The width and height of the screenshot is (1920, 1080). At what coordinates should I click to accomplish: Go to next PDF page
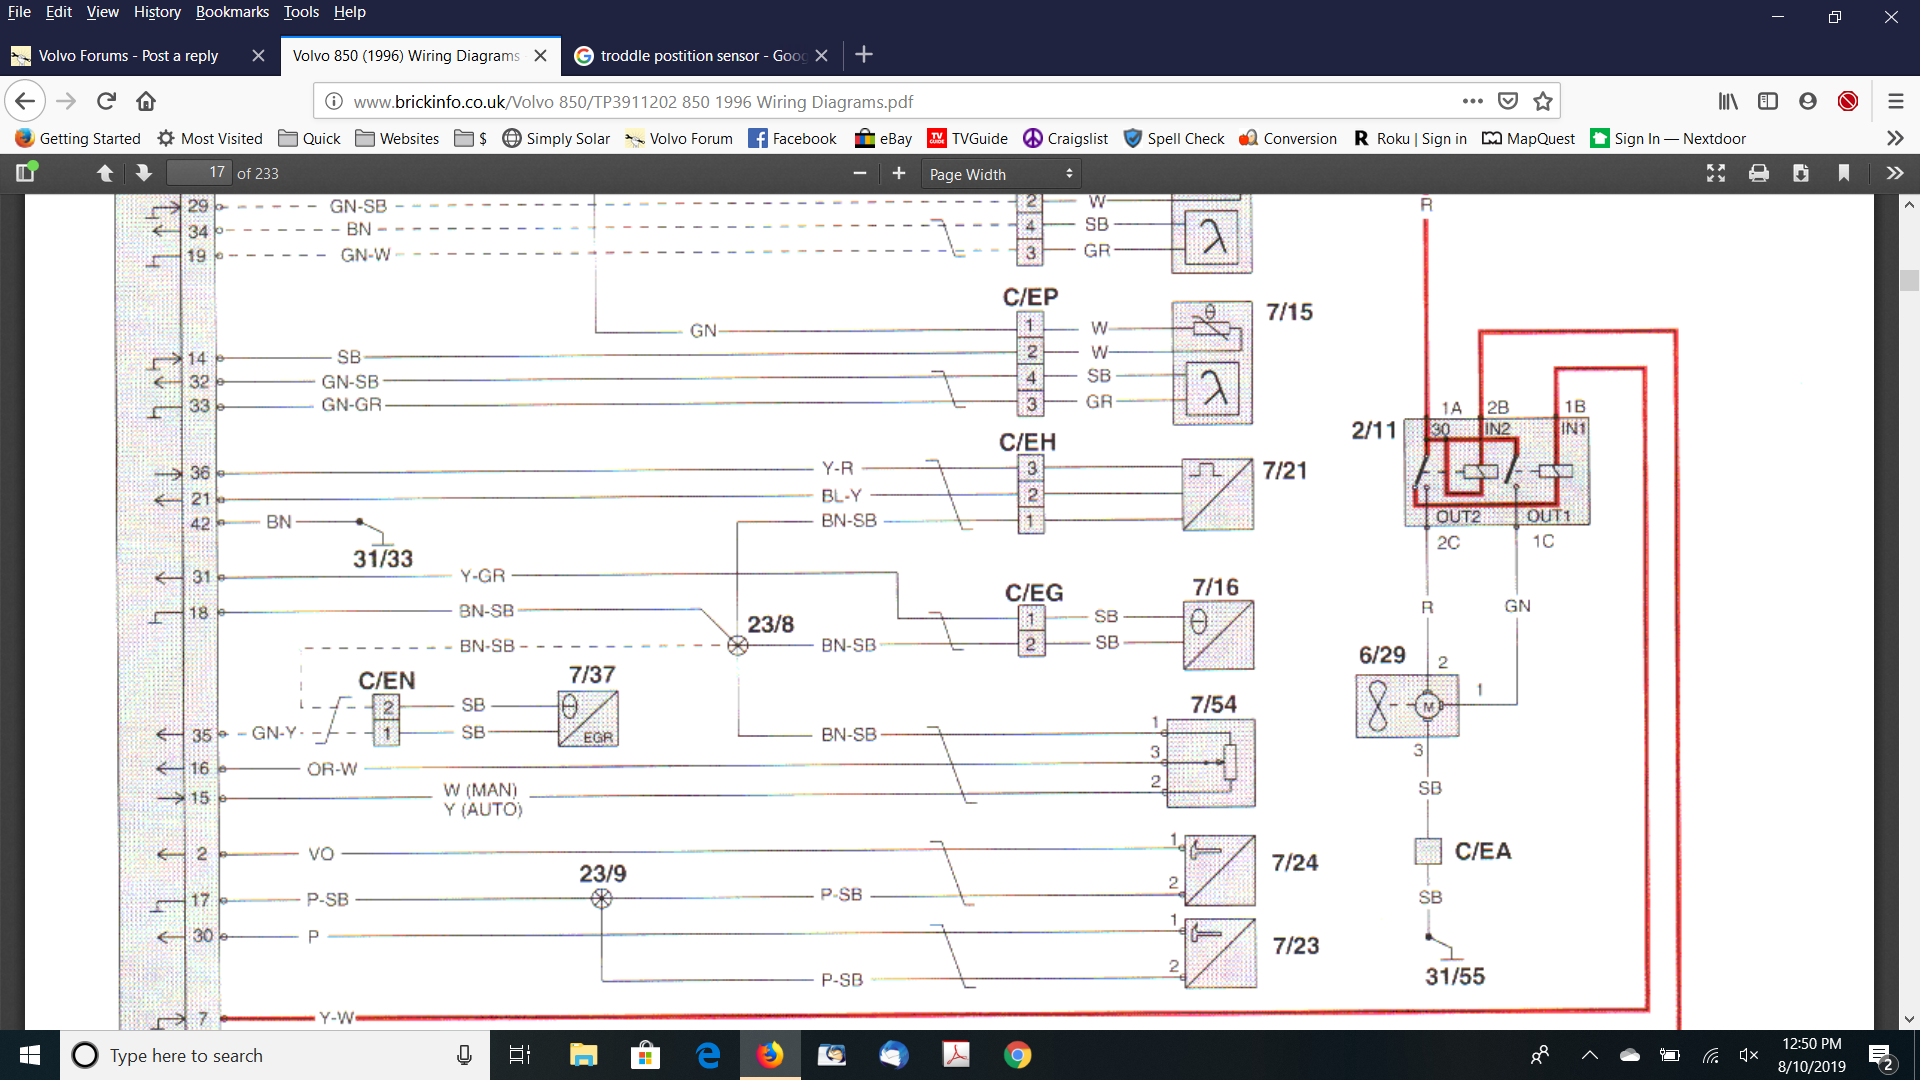(x=143, y=173)
